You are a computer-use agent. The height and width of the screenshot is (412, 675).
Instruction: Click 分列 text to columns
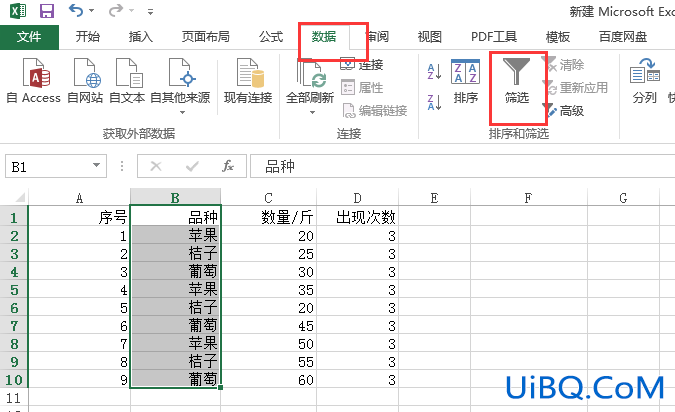pos(644,81)
